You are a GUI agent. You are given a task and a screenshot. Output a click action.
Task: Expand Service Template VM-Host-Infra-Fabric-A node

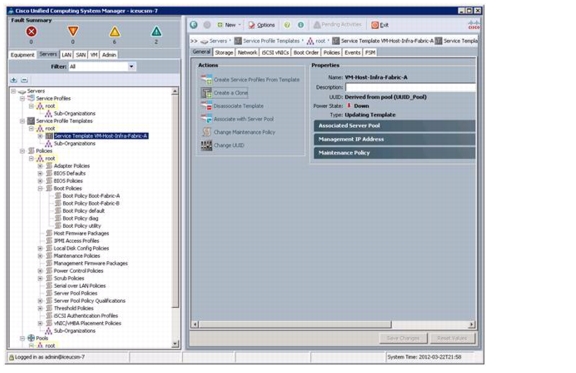(40, 136)
